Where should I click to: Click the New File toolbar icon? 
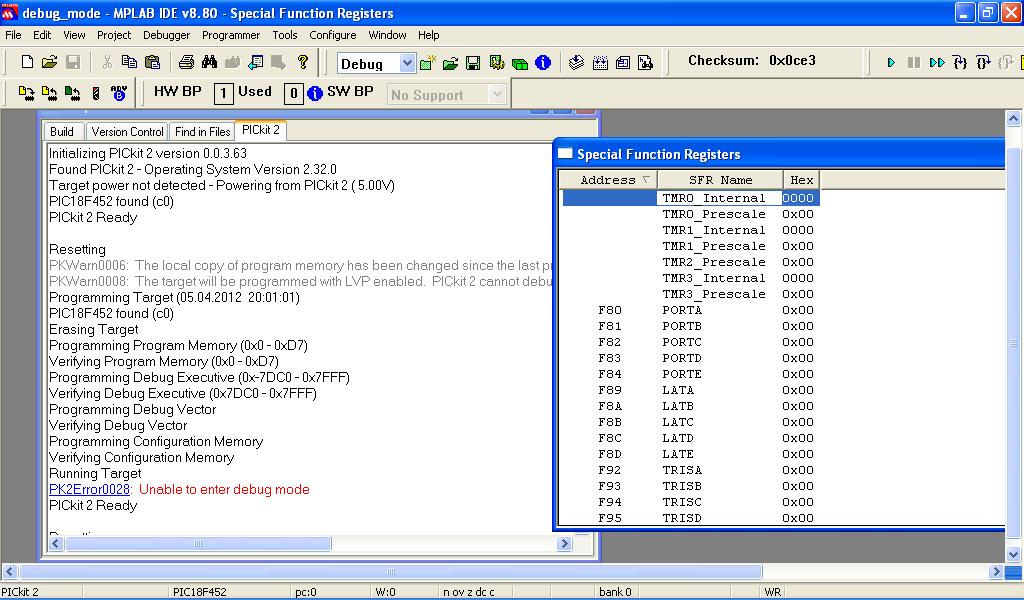click(27, 62)
